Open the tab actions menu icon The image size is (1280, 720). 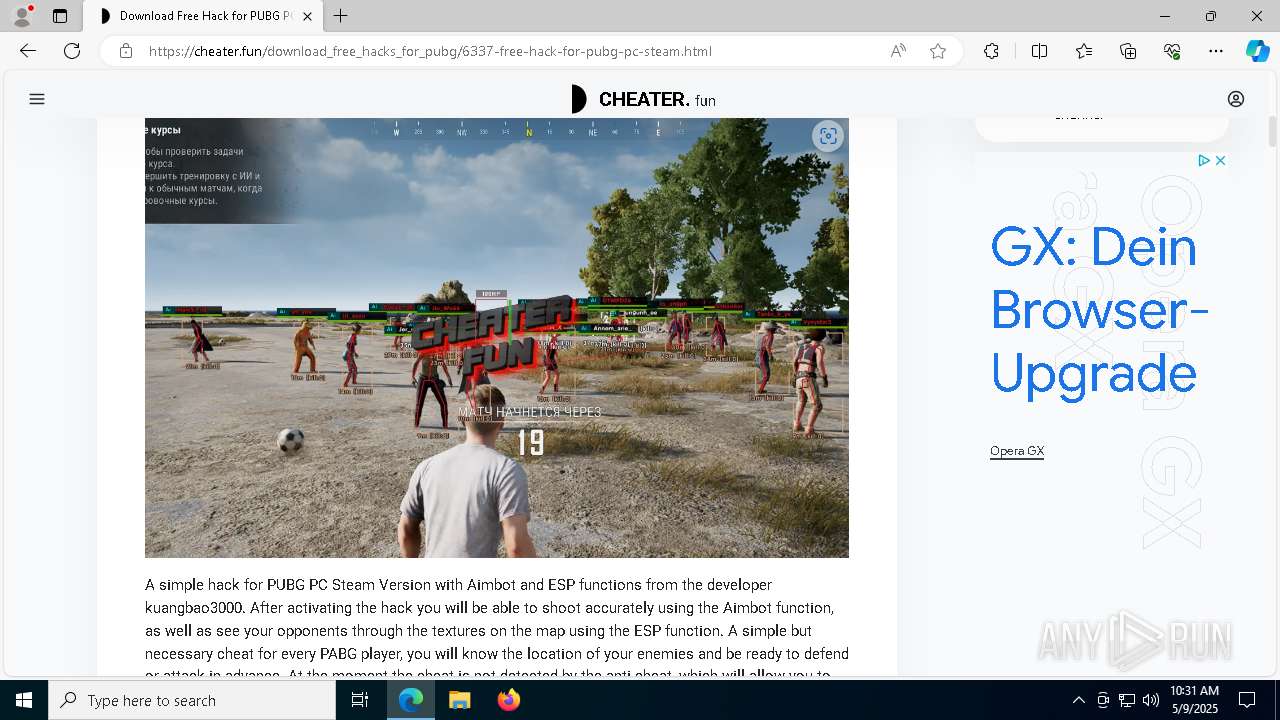(x=60, y=16)
